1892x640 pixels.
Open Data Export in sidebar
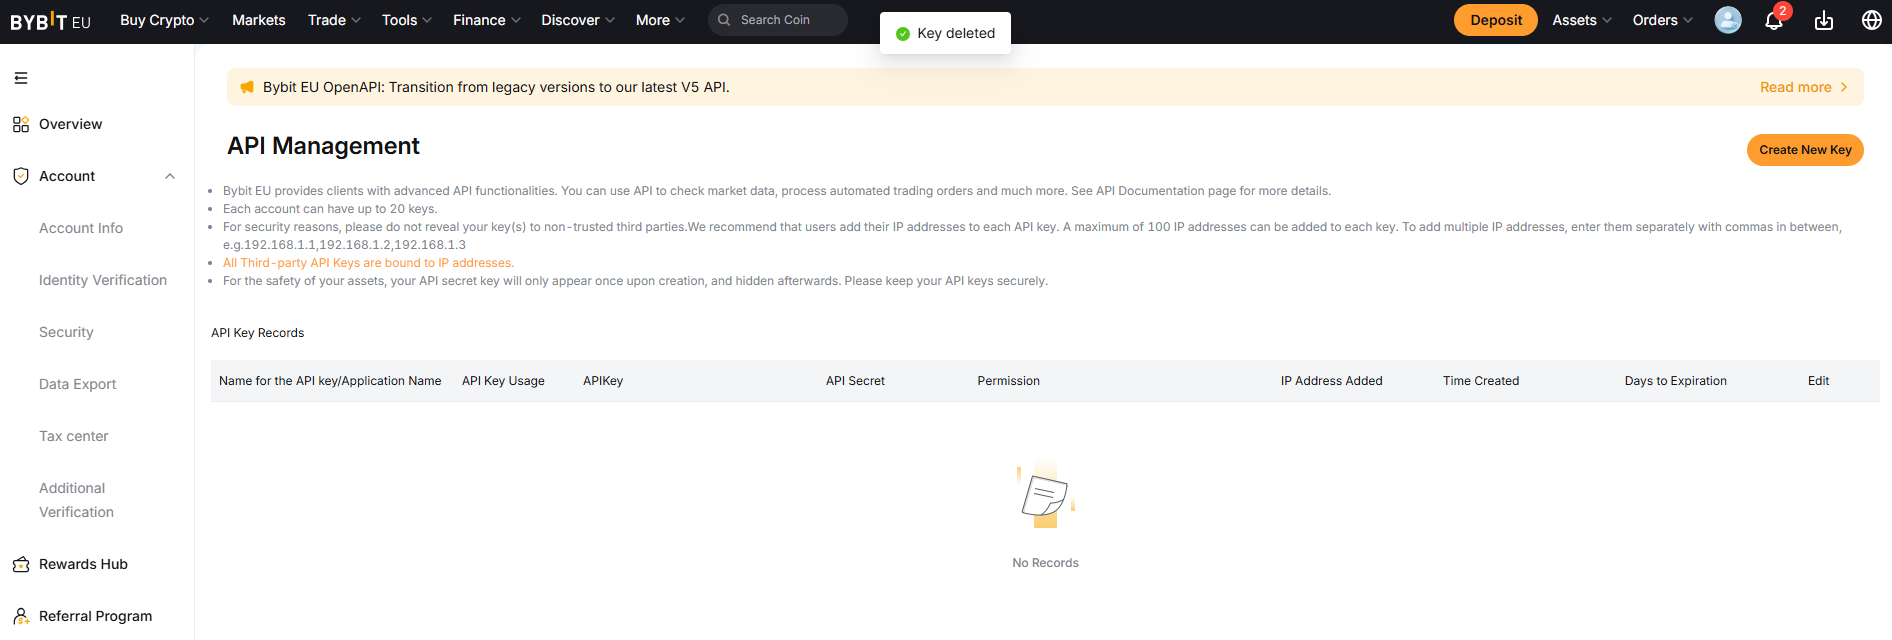point(77,384)
